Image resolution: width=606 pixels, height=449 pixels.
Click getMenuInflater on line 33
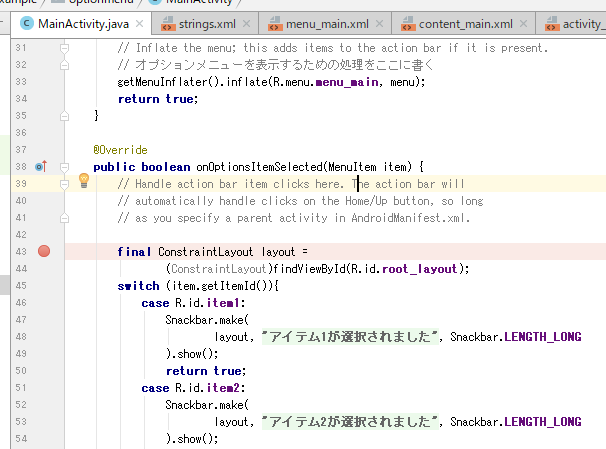click(162, 82)
